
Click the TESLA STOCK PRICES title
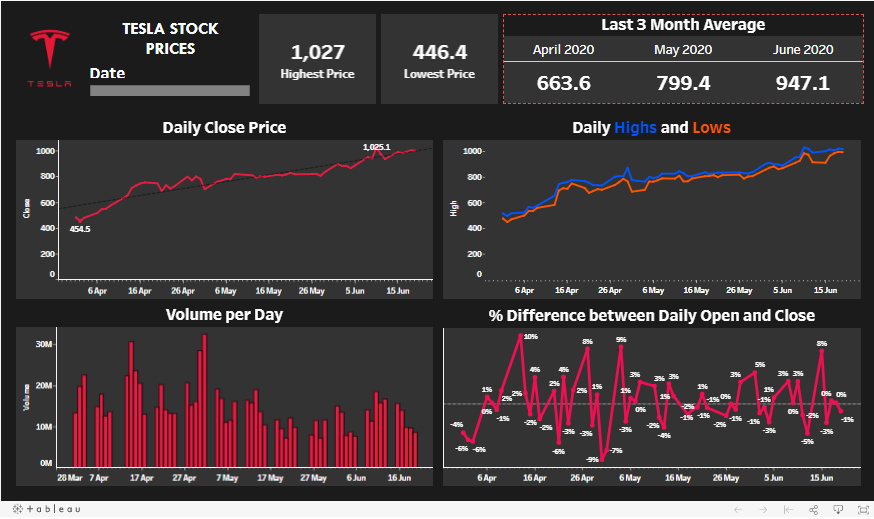tap(170, 38)
